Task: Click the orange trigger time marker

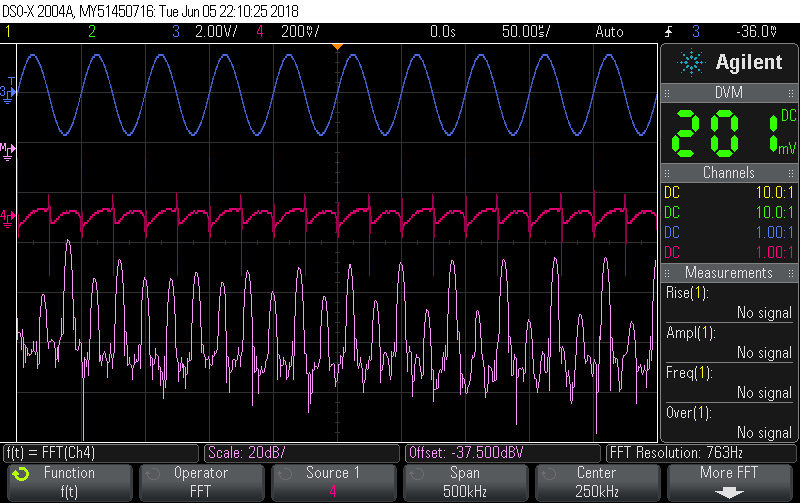Action: click(337, 47)
